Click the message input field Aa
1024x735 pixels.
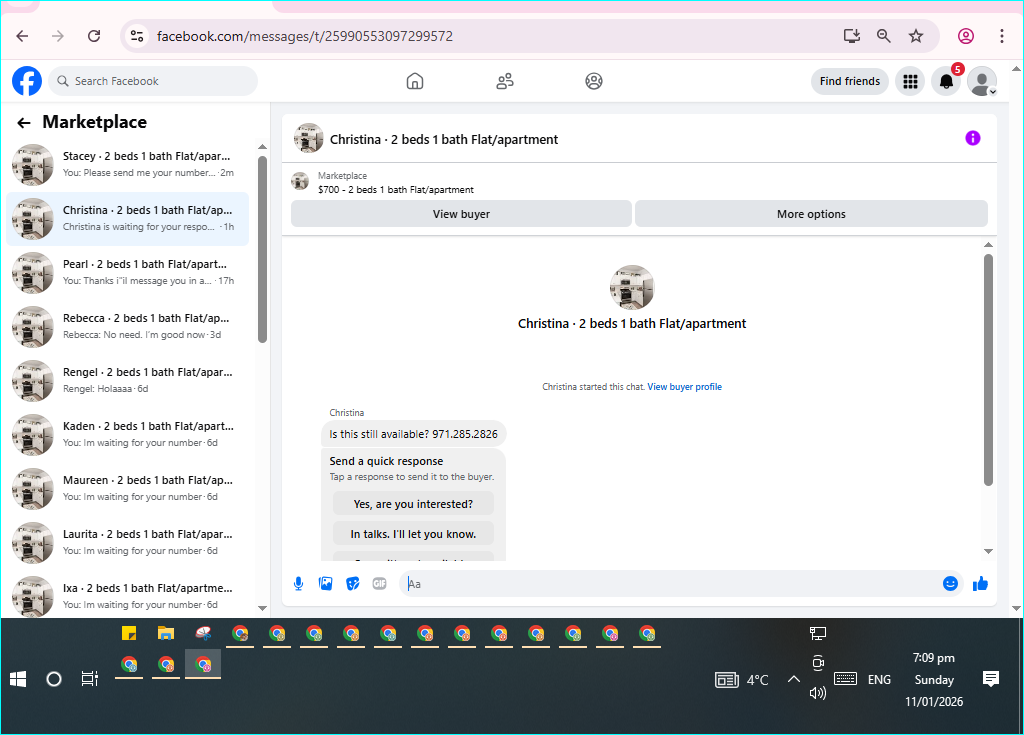pos(669,583)
